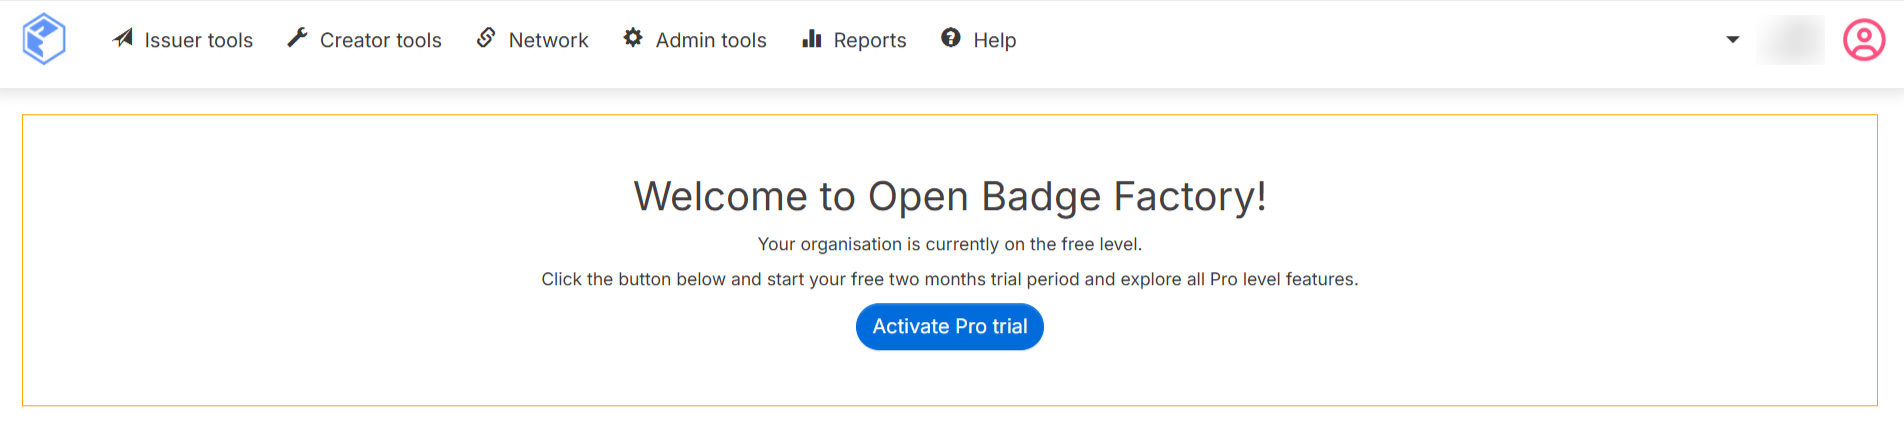Click the free two months trial description text
The width and height of the screenshot is (1904, 426).
(x=950, y=279)
